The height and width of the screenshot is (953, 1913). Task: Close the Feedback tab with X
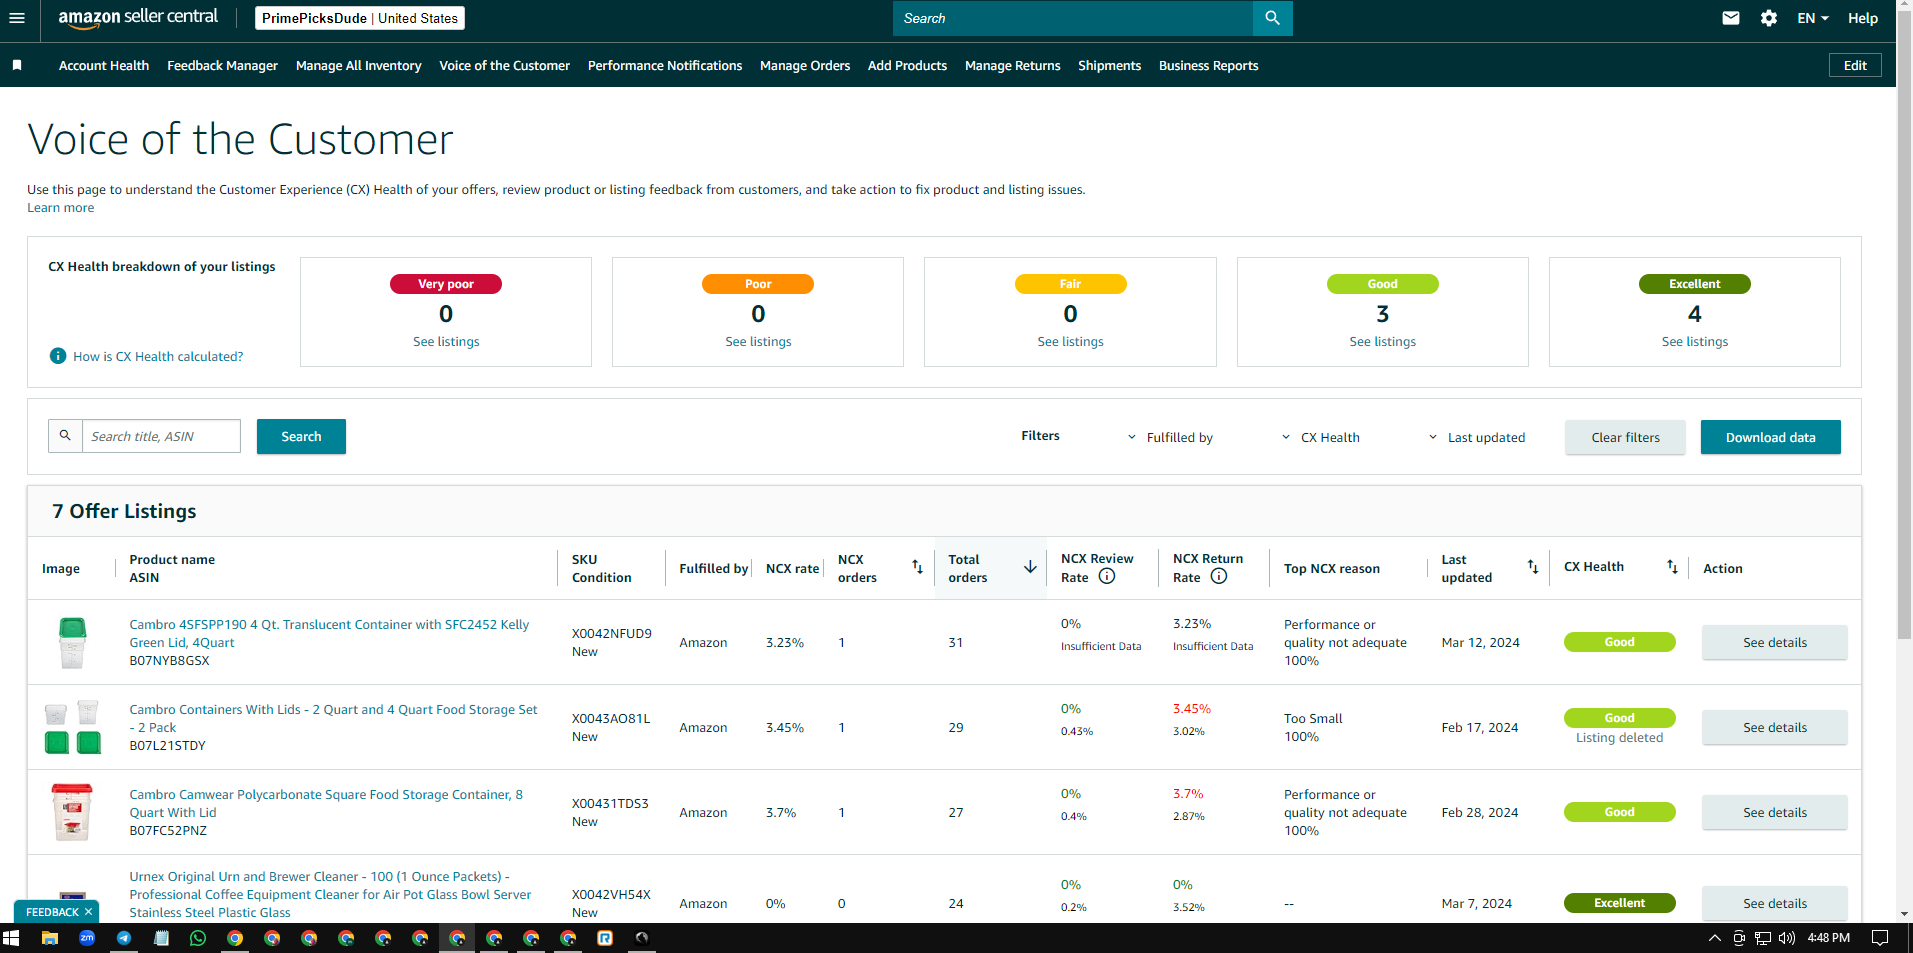(88, 912)
